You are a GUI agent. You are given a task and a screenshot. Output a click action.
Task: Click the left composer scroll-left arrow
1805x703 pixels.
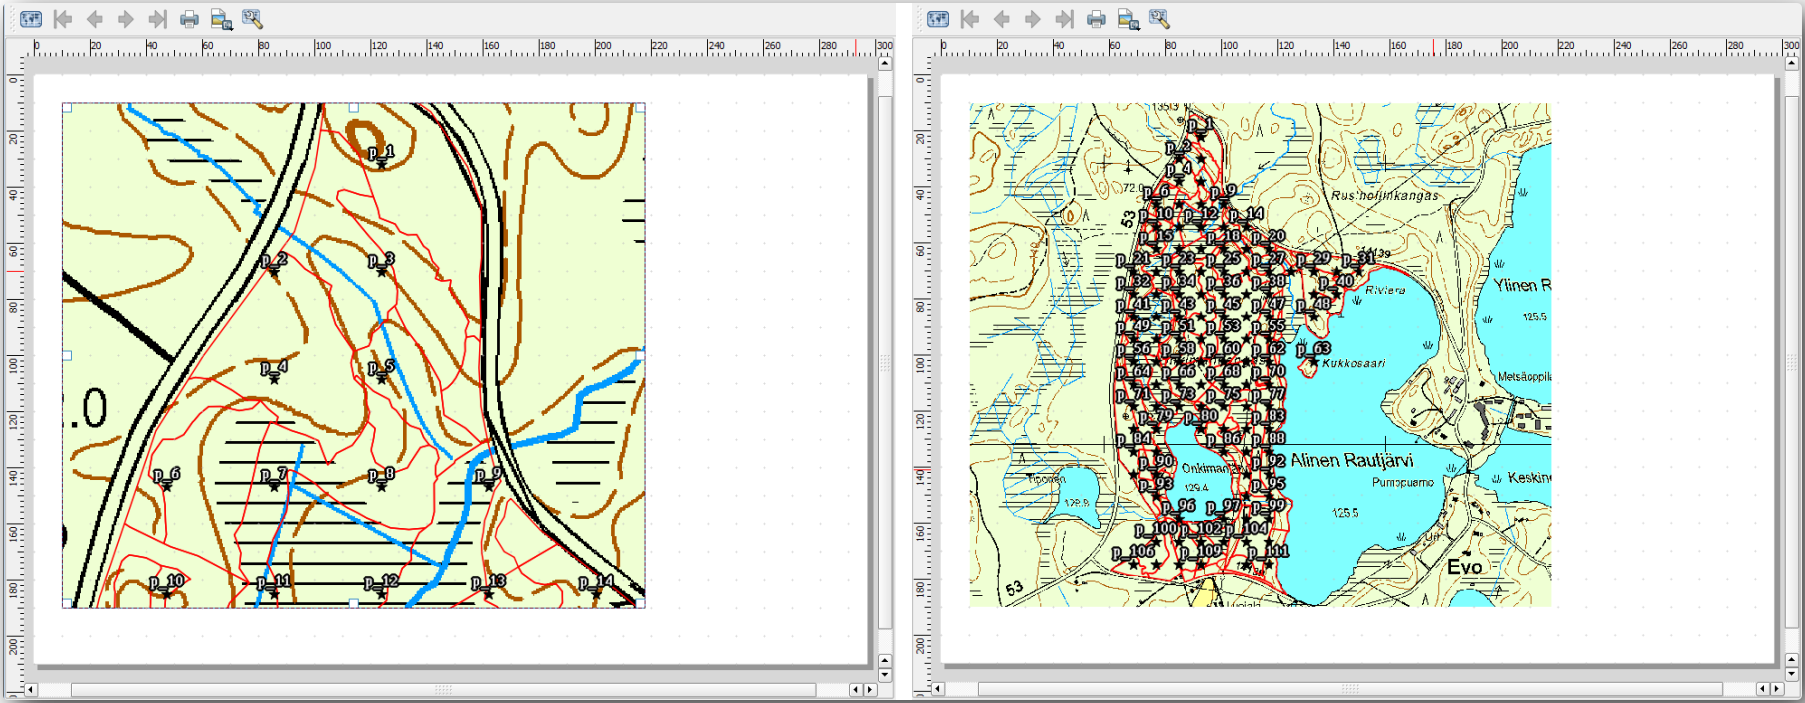(x=31, y=689)
